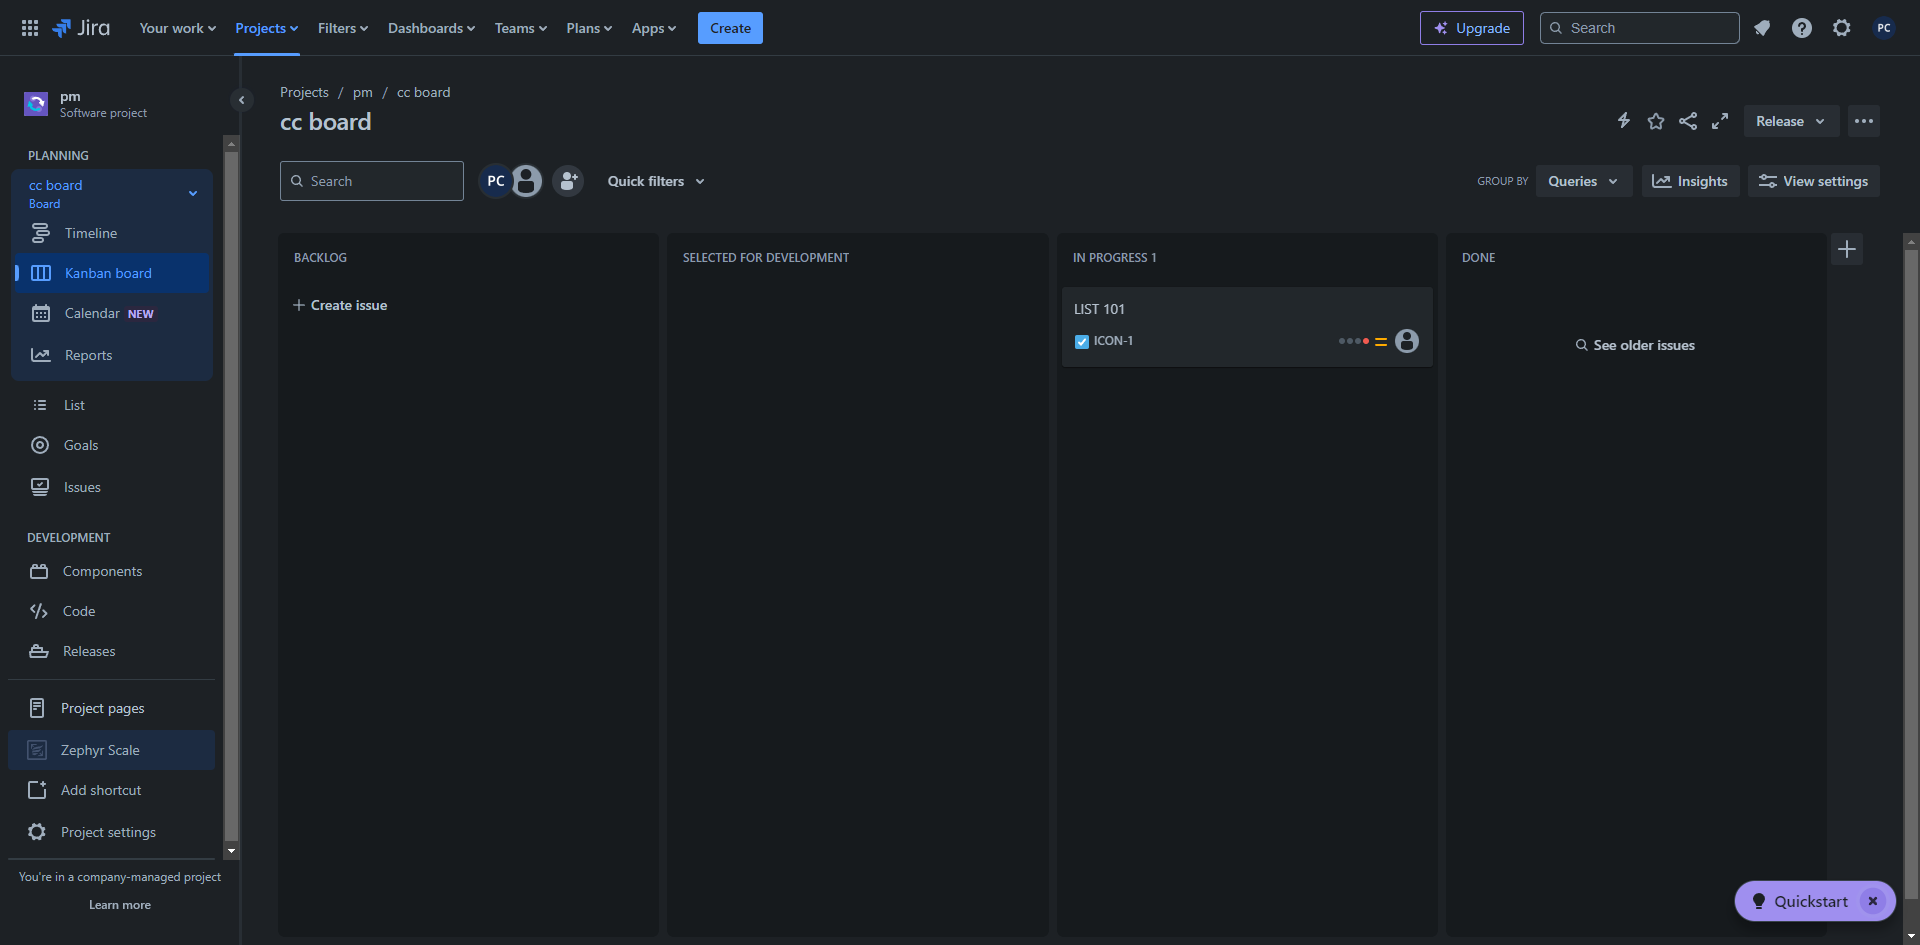Screen dimensions: 1920x945
Task: Click the share board icon
Action: pyautogui.click(x=1688, y=121)
